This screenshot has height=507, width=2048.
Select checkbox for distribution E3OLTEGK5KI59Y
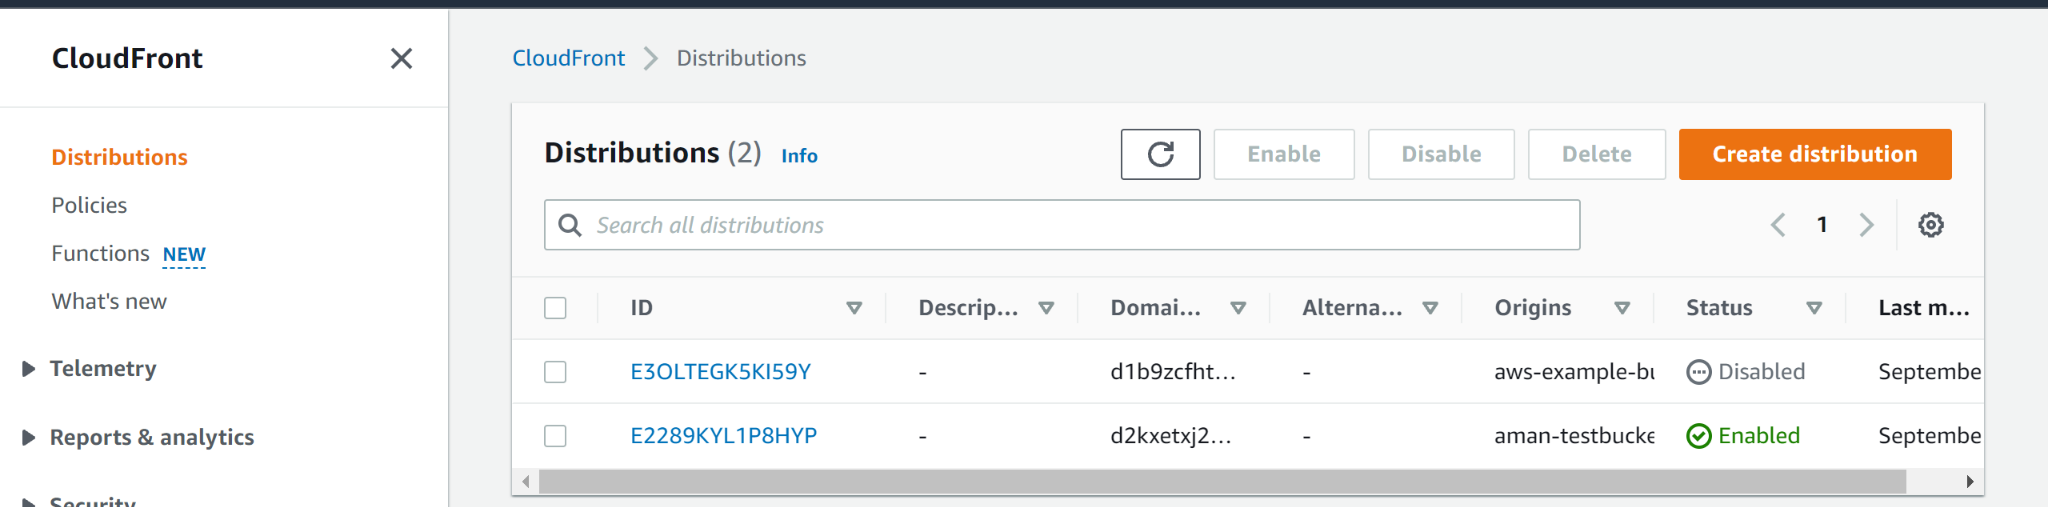555,372
